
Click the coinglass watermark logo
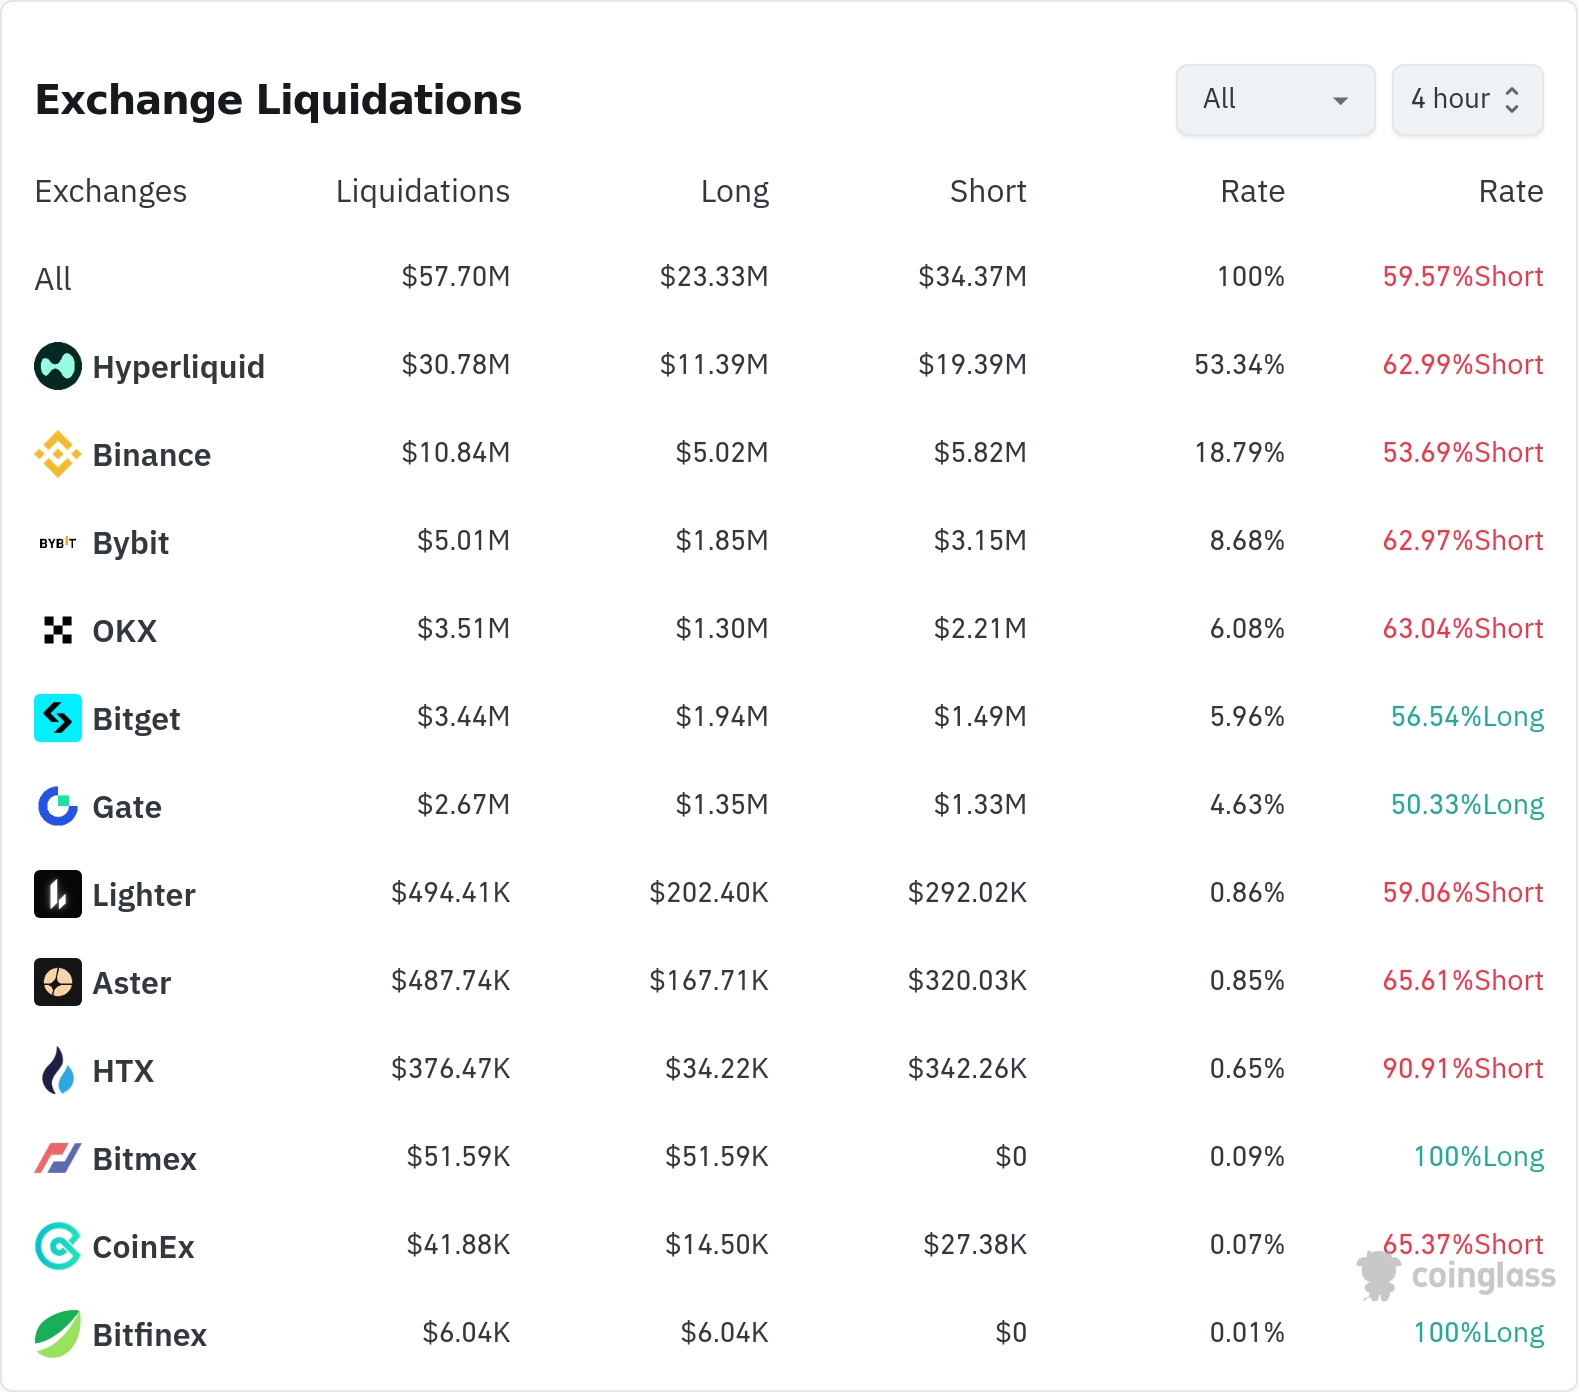[1457, 1276]
